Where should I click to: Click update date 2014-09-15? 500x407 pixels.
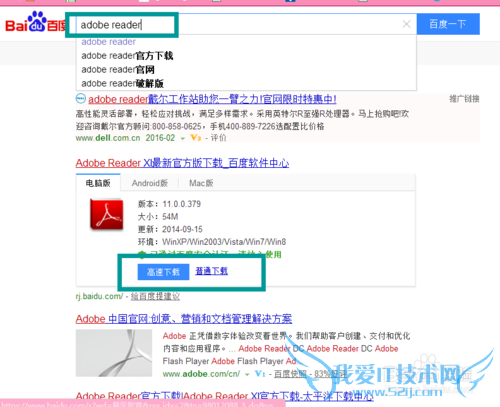(182, 229)
